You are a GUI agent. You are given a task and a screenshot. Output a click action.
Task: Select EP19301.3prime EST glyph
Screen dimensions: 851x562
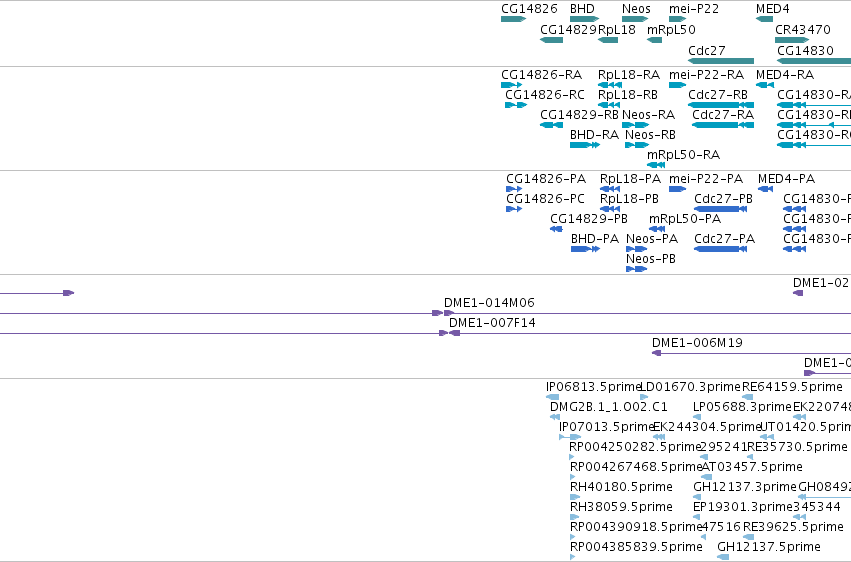pyautogui.click(x=697, y=518)
